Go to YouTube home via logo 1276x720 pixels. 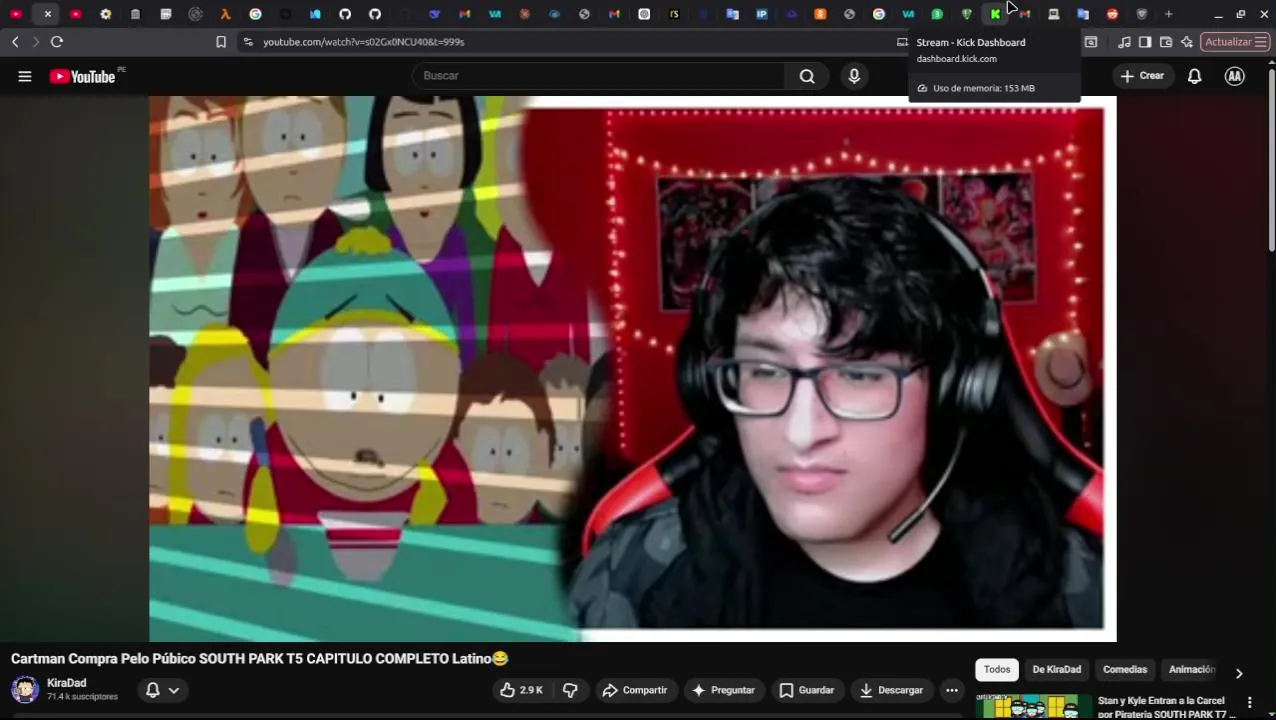point(83,76)
